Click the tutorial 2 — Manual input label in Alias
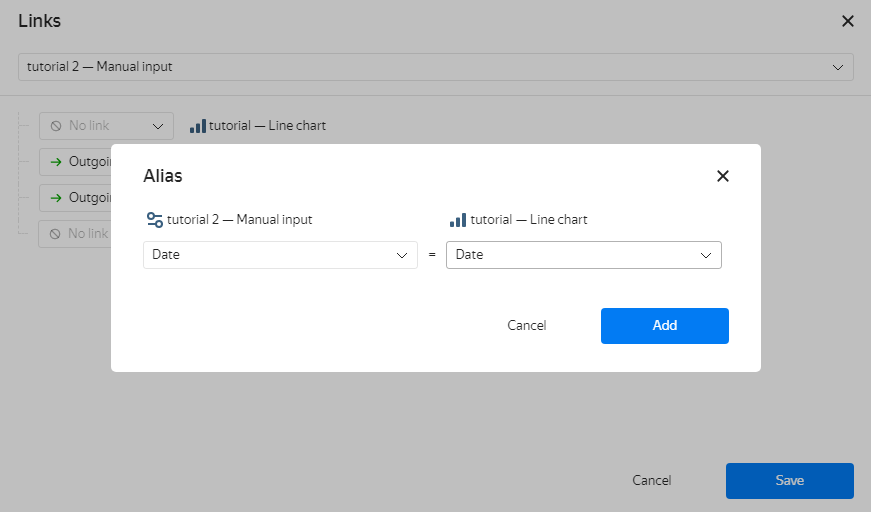 [240, 220]
